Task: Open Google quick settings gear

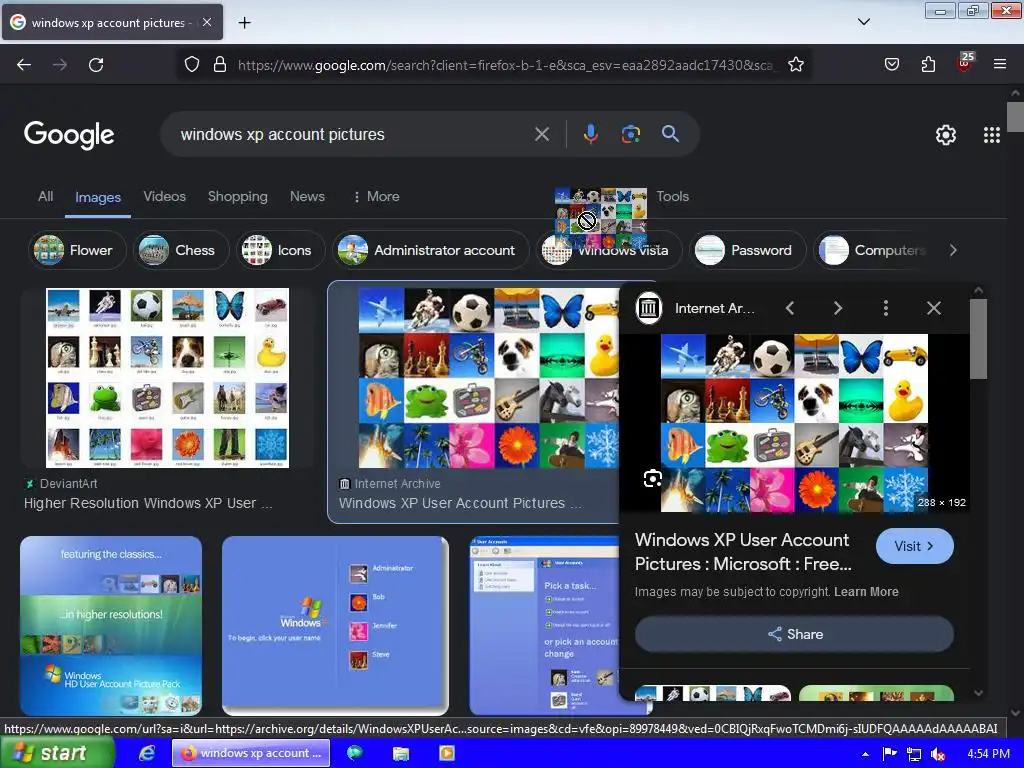Action: 946,135
